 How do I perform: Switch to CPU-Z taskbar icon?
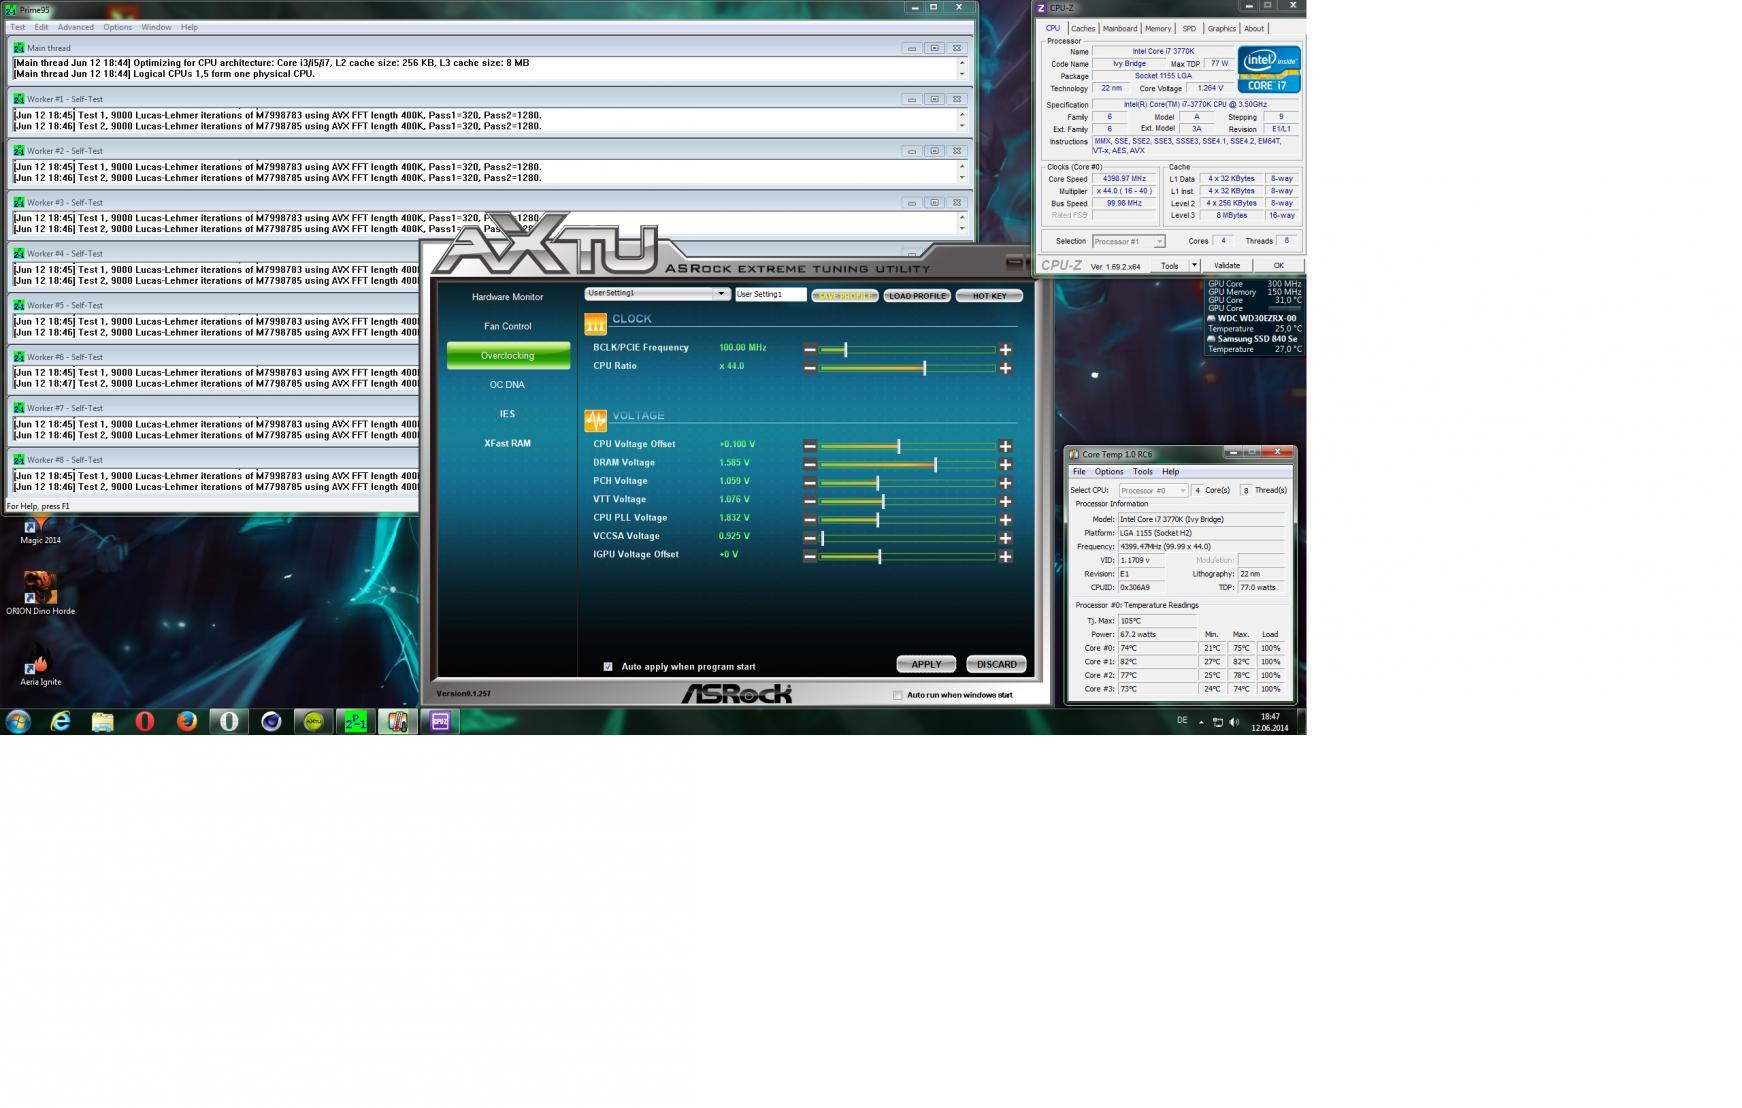click(x=439, y=721)
